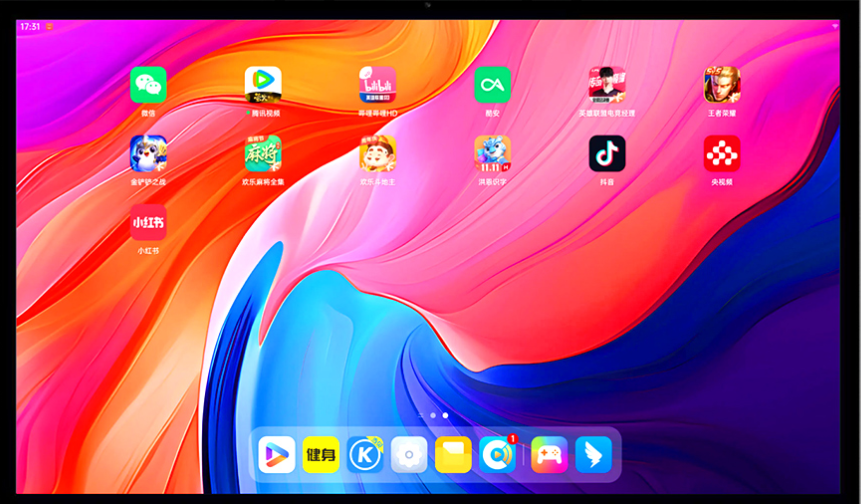This screenshot has height=504, width=861.
Task: Open the Xiaohongshu (小红书) app
Action: point(148,223)
